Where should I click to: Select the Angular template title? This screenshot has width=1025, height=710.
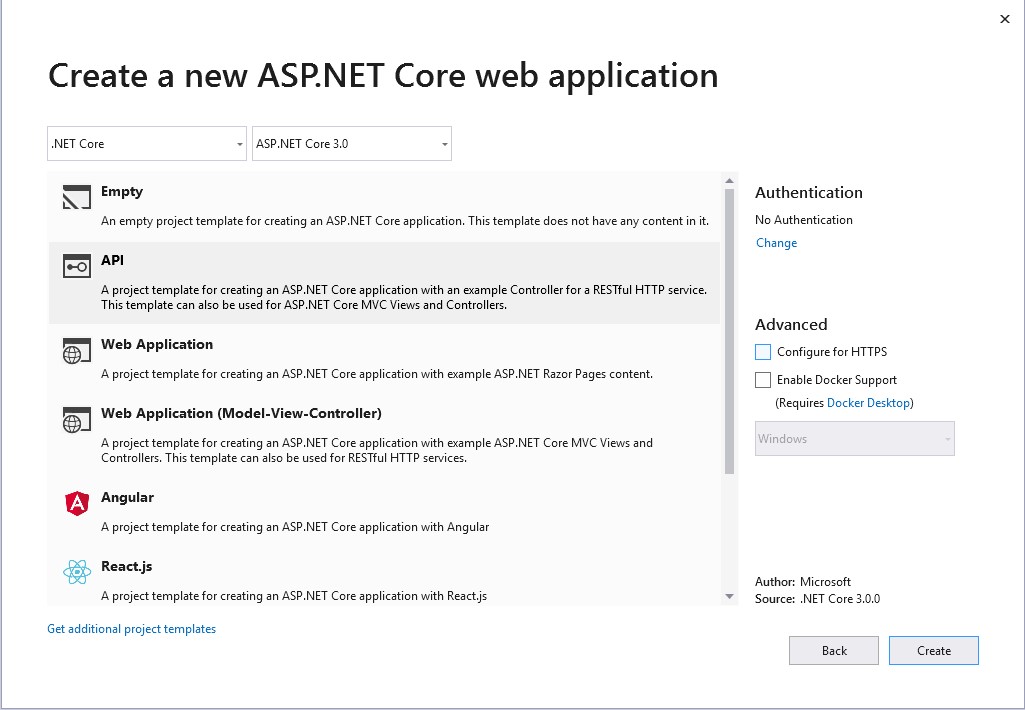pos(127,498)
